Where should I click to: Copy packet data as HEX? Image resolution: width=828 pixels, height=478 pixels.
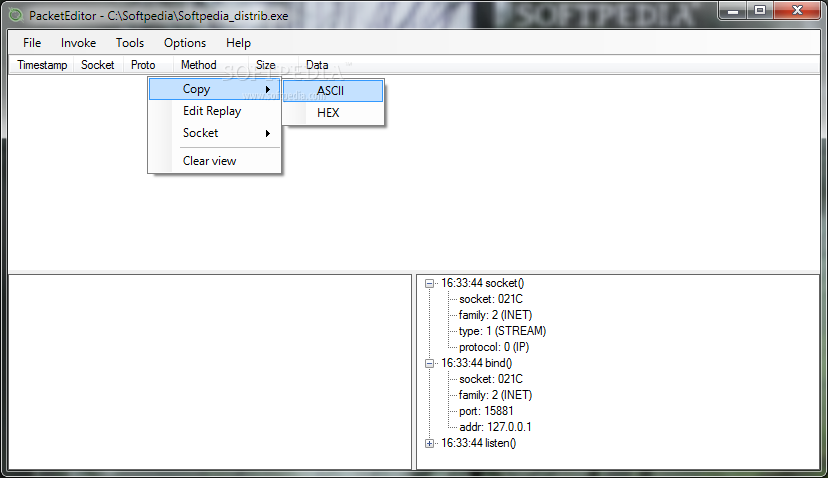pyautogui.click(x=333, y=113)
